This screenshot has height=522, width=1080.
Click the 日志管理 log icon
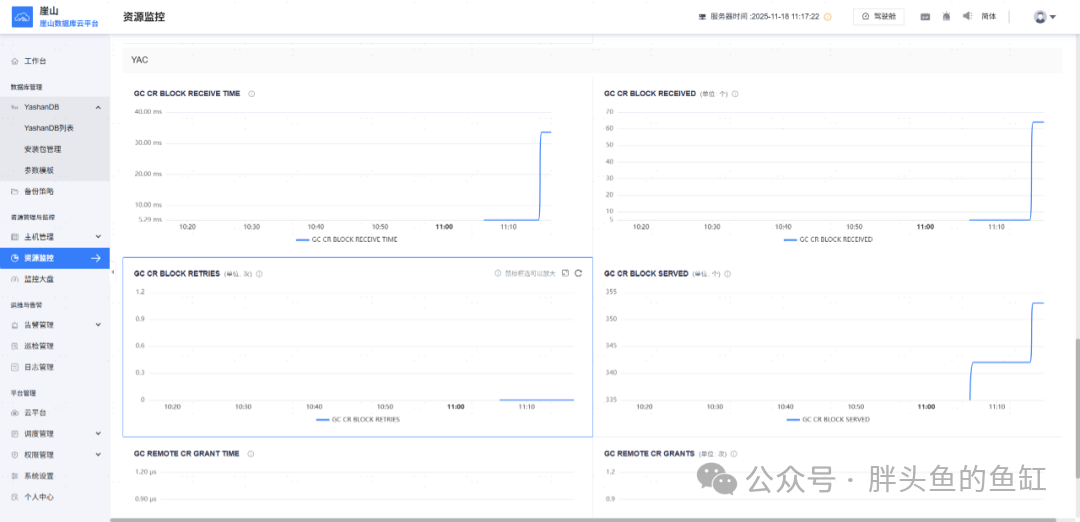tap(15, 367)
